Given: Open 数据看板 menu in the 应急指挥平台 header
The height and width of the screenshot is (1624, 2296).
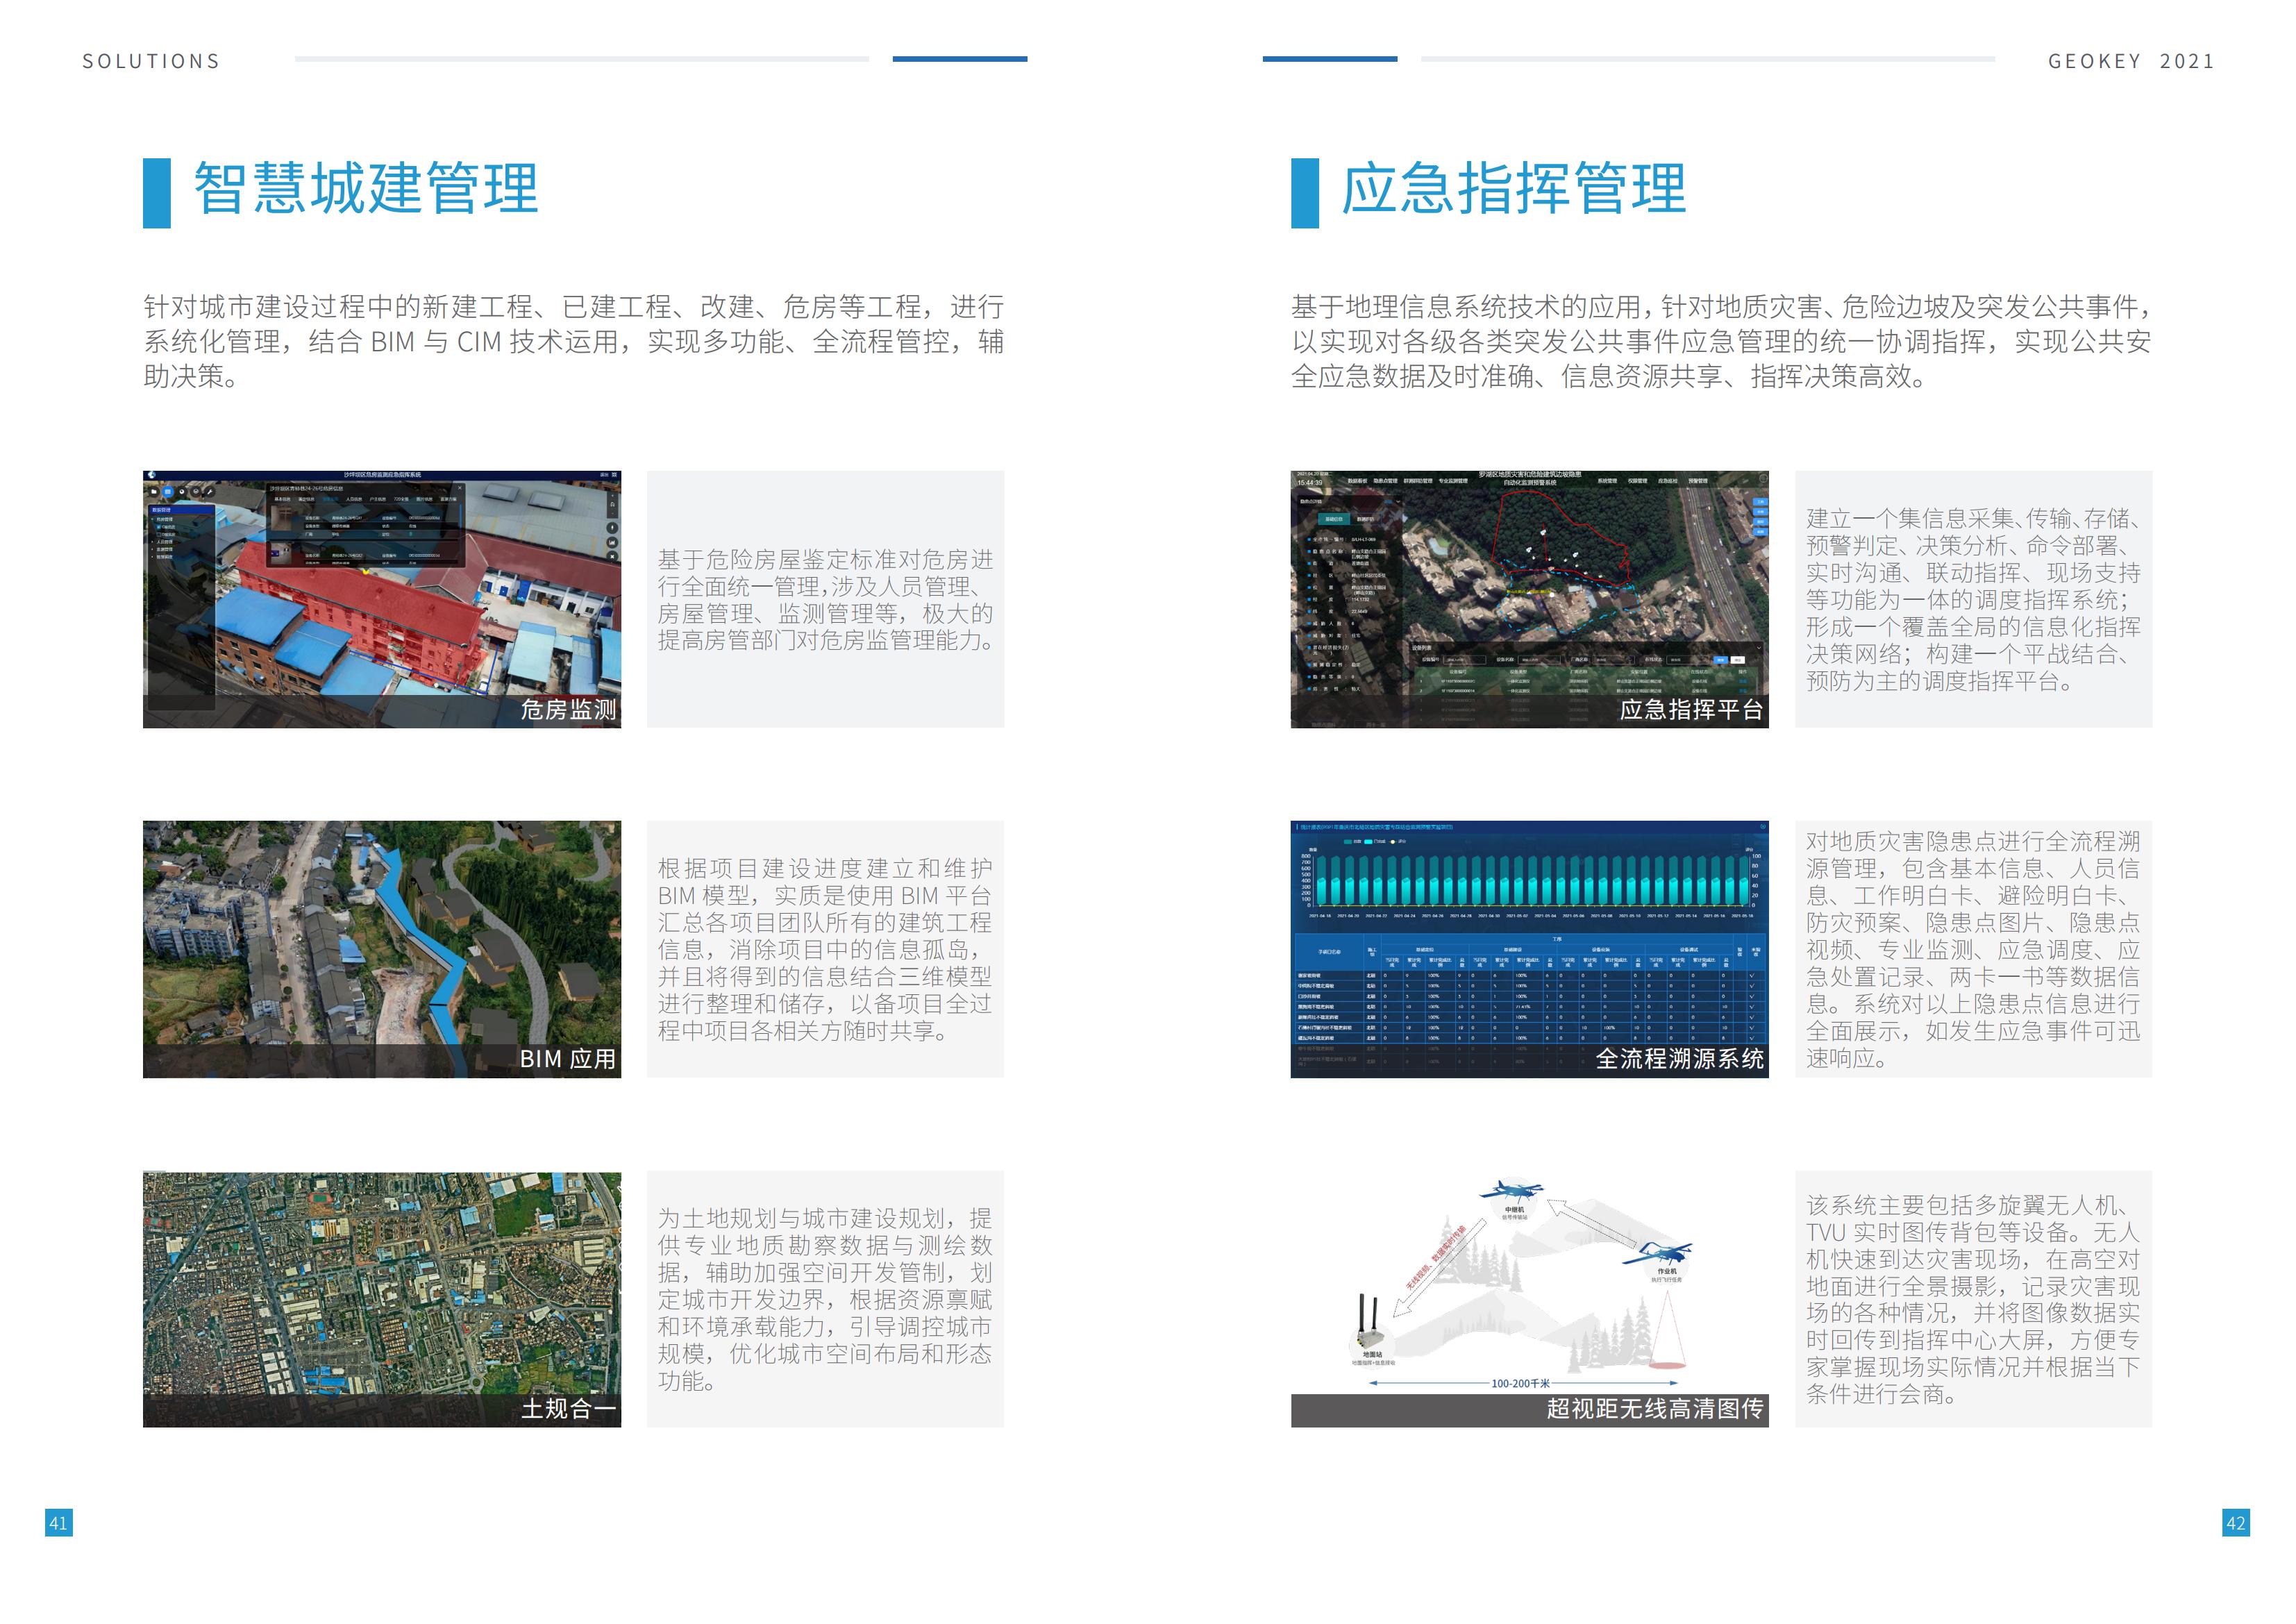Looking at the screenshot, I should click(x=1357, y=481).
